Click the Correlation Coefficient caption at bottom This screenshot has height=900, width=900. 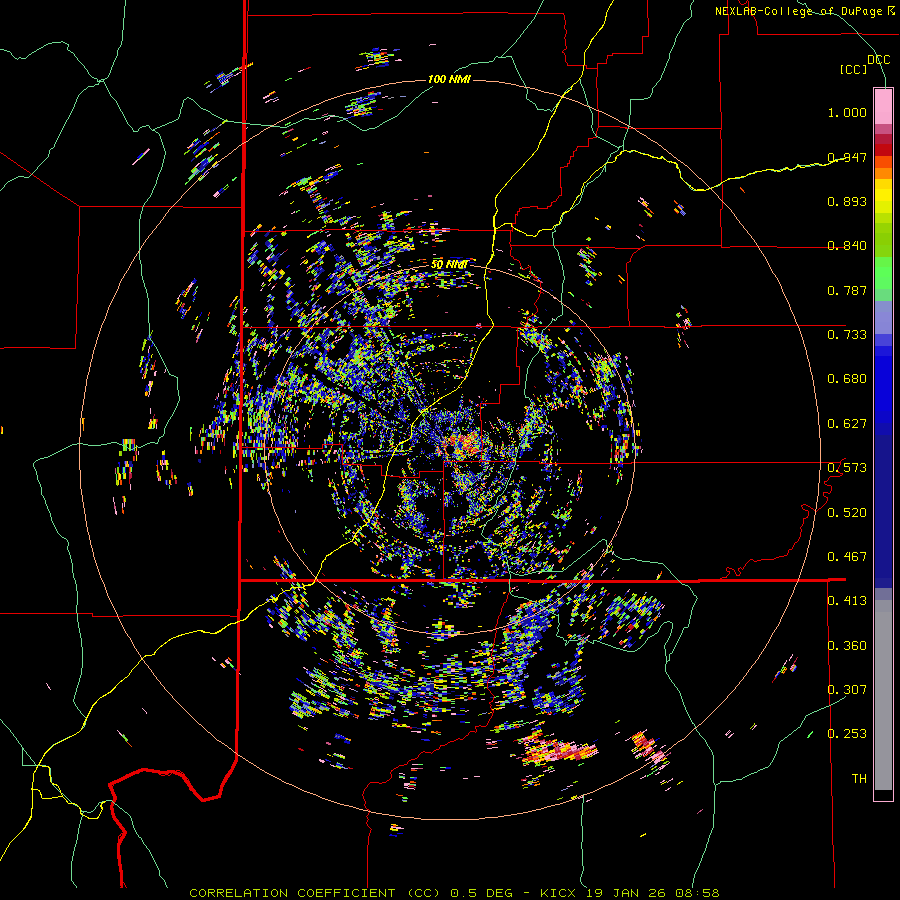[454, 893]
